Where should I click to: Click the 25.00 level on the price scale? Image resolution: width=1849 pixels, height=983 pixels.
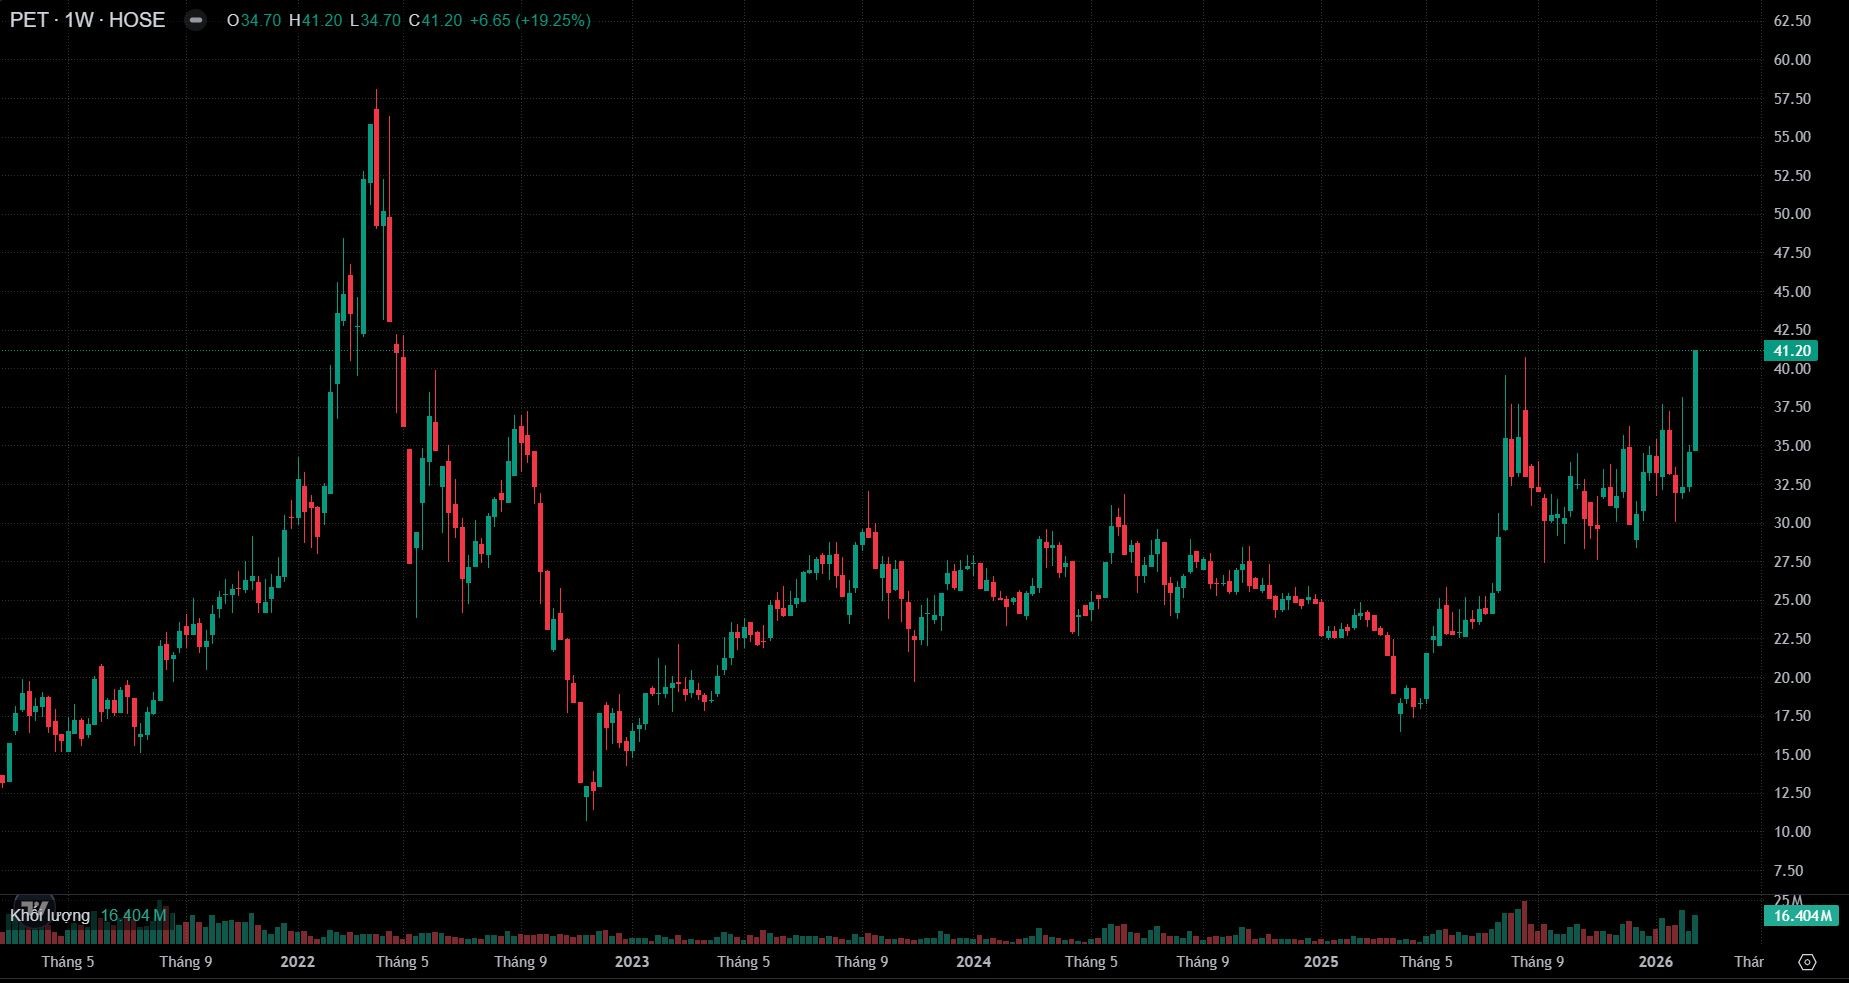(1792, 600)
